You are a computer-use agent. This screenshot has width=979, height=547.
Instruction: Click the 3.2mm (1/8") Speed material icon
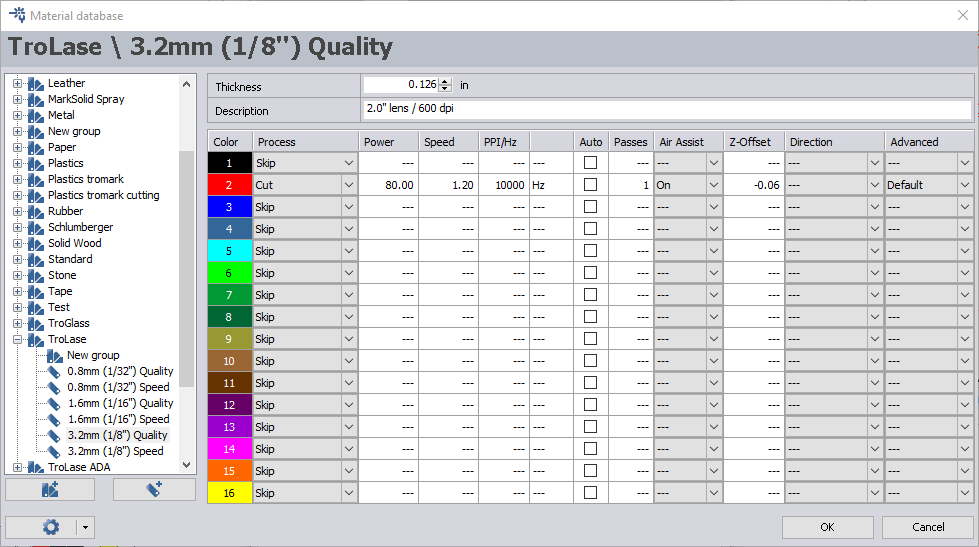point(55,451)
